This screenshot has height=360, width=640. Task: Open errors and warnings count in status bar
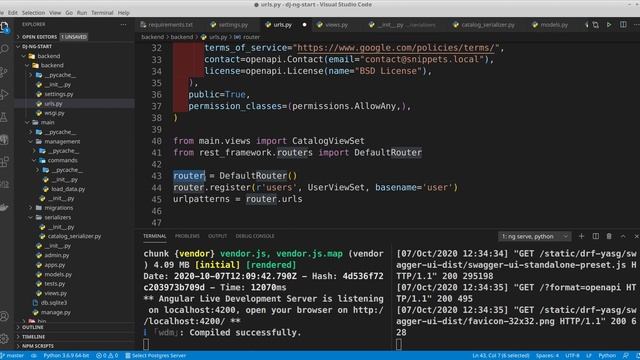pyautogui.click(x=107, y=356)
